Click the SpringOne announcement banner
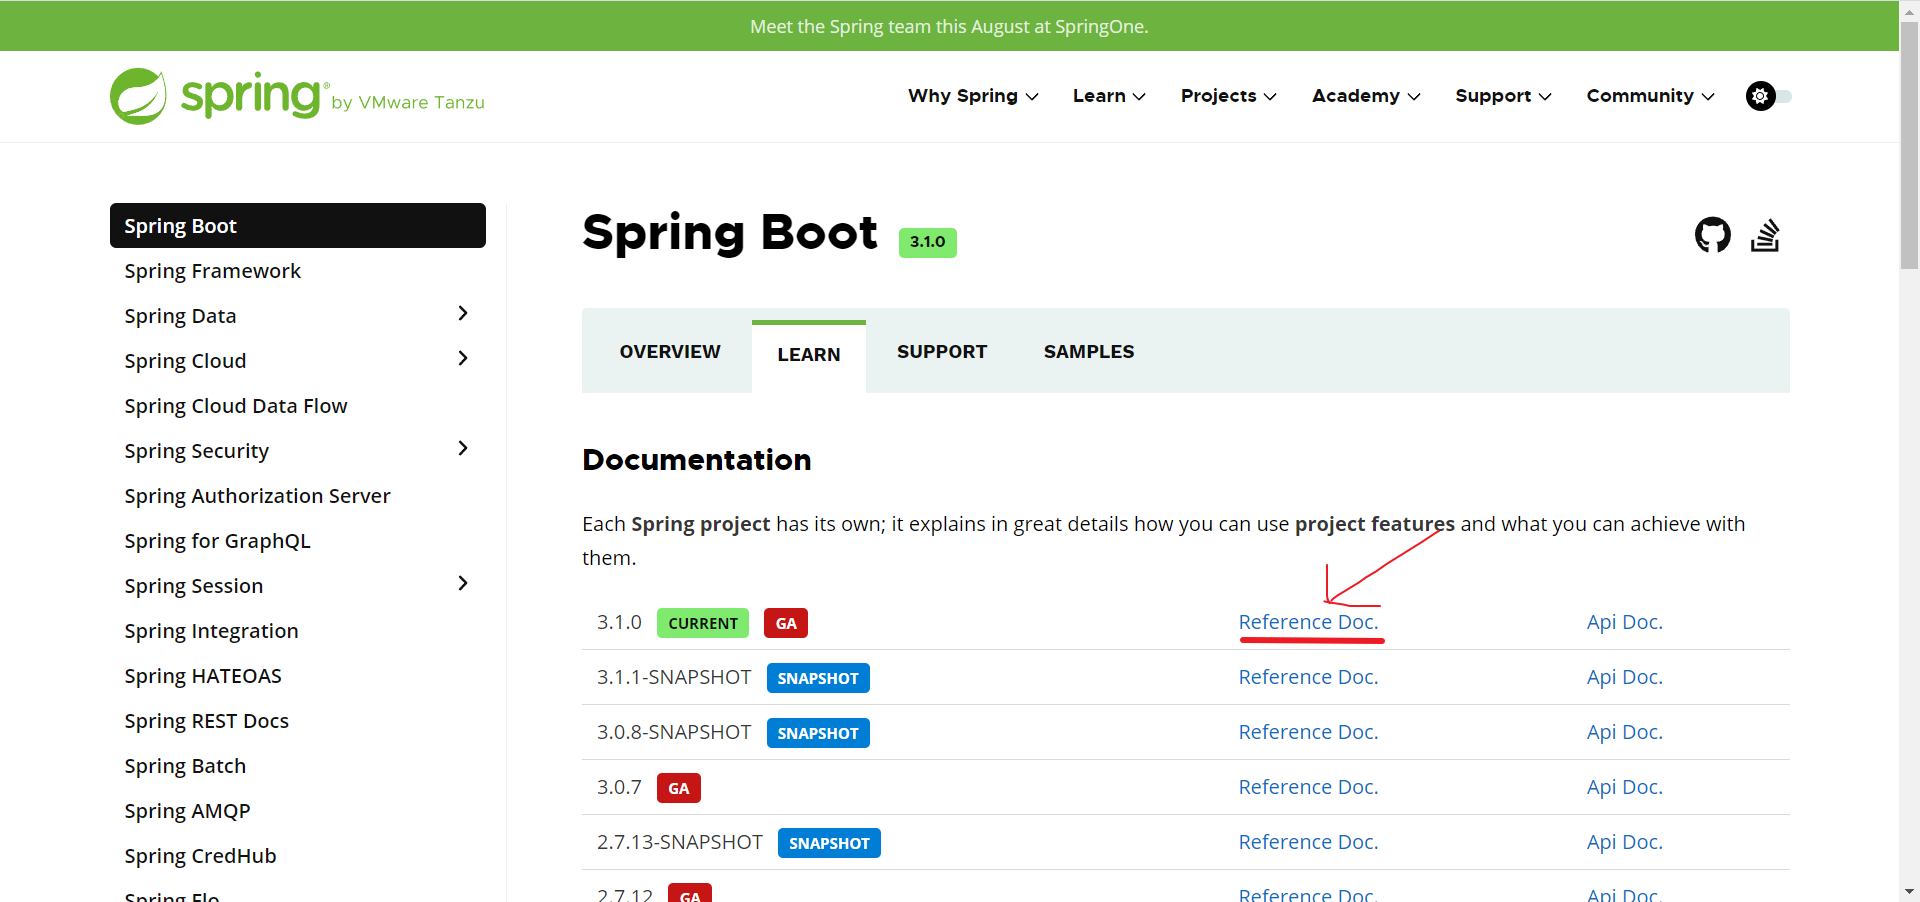Image resolution: width=1920 pixels, height=902 pixels. pyautogui.click(x=949, y=26)
